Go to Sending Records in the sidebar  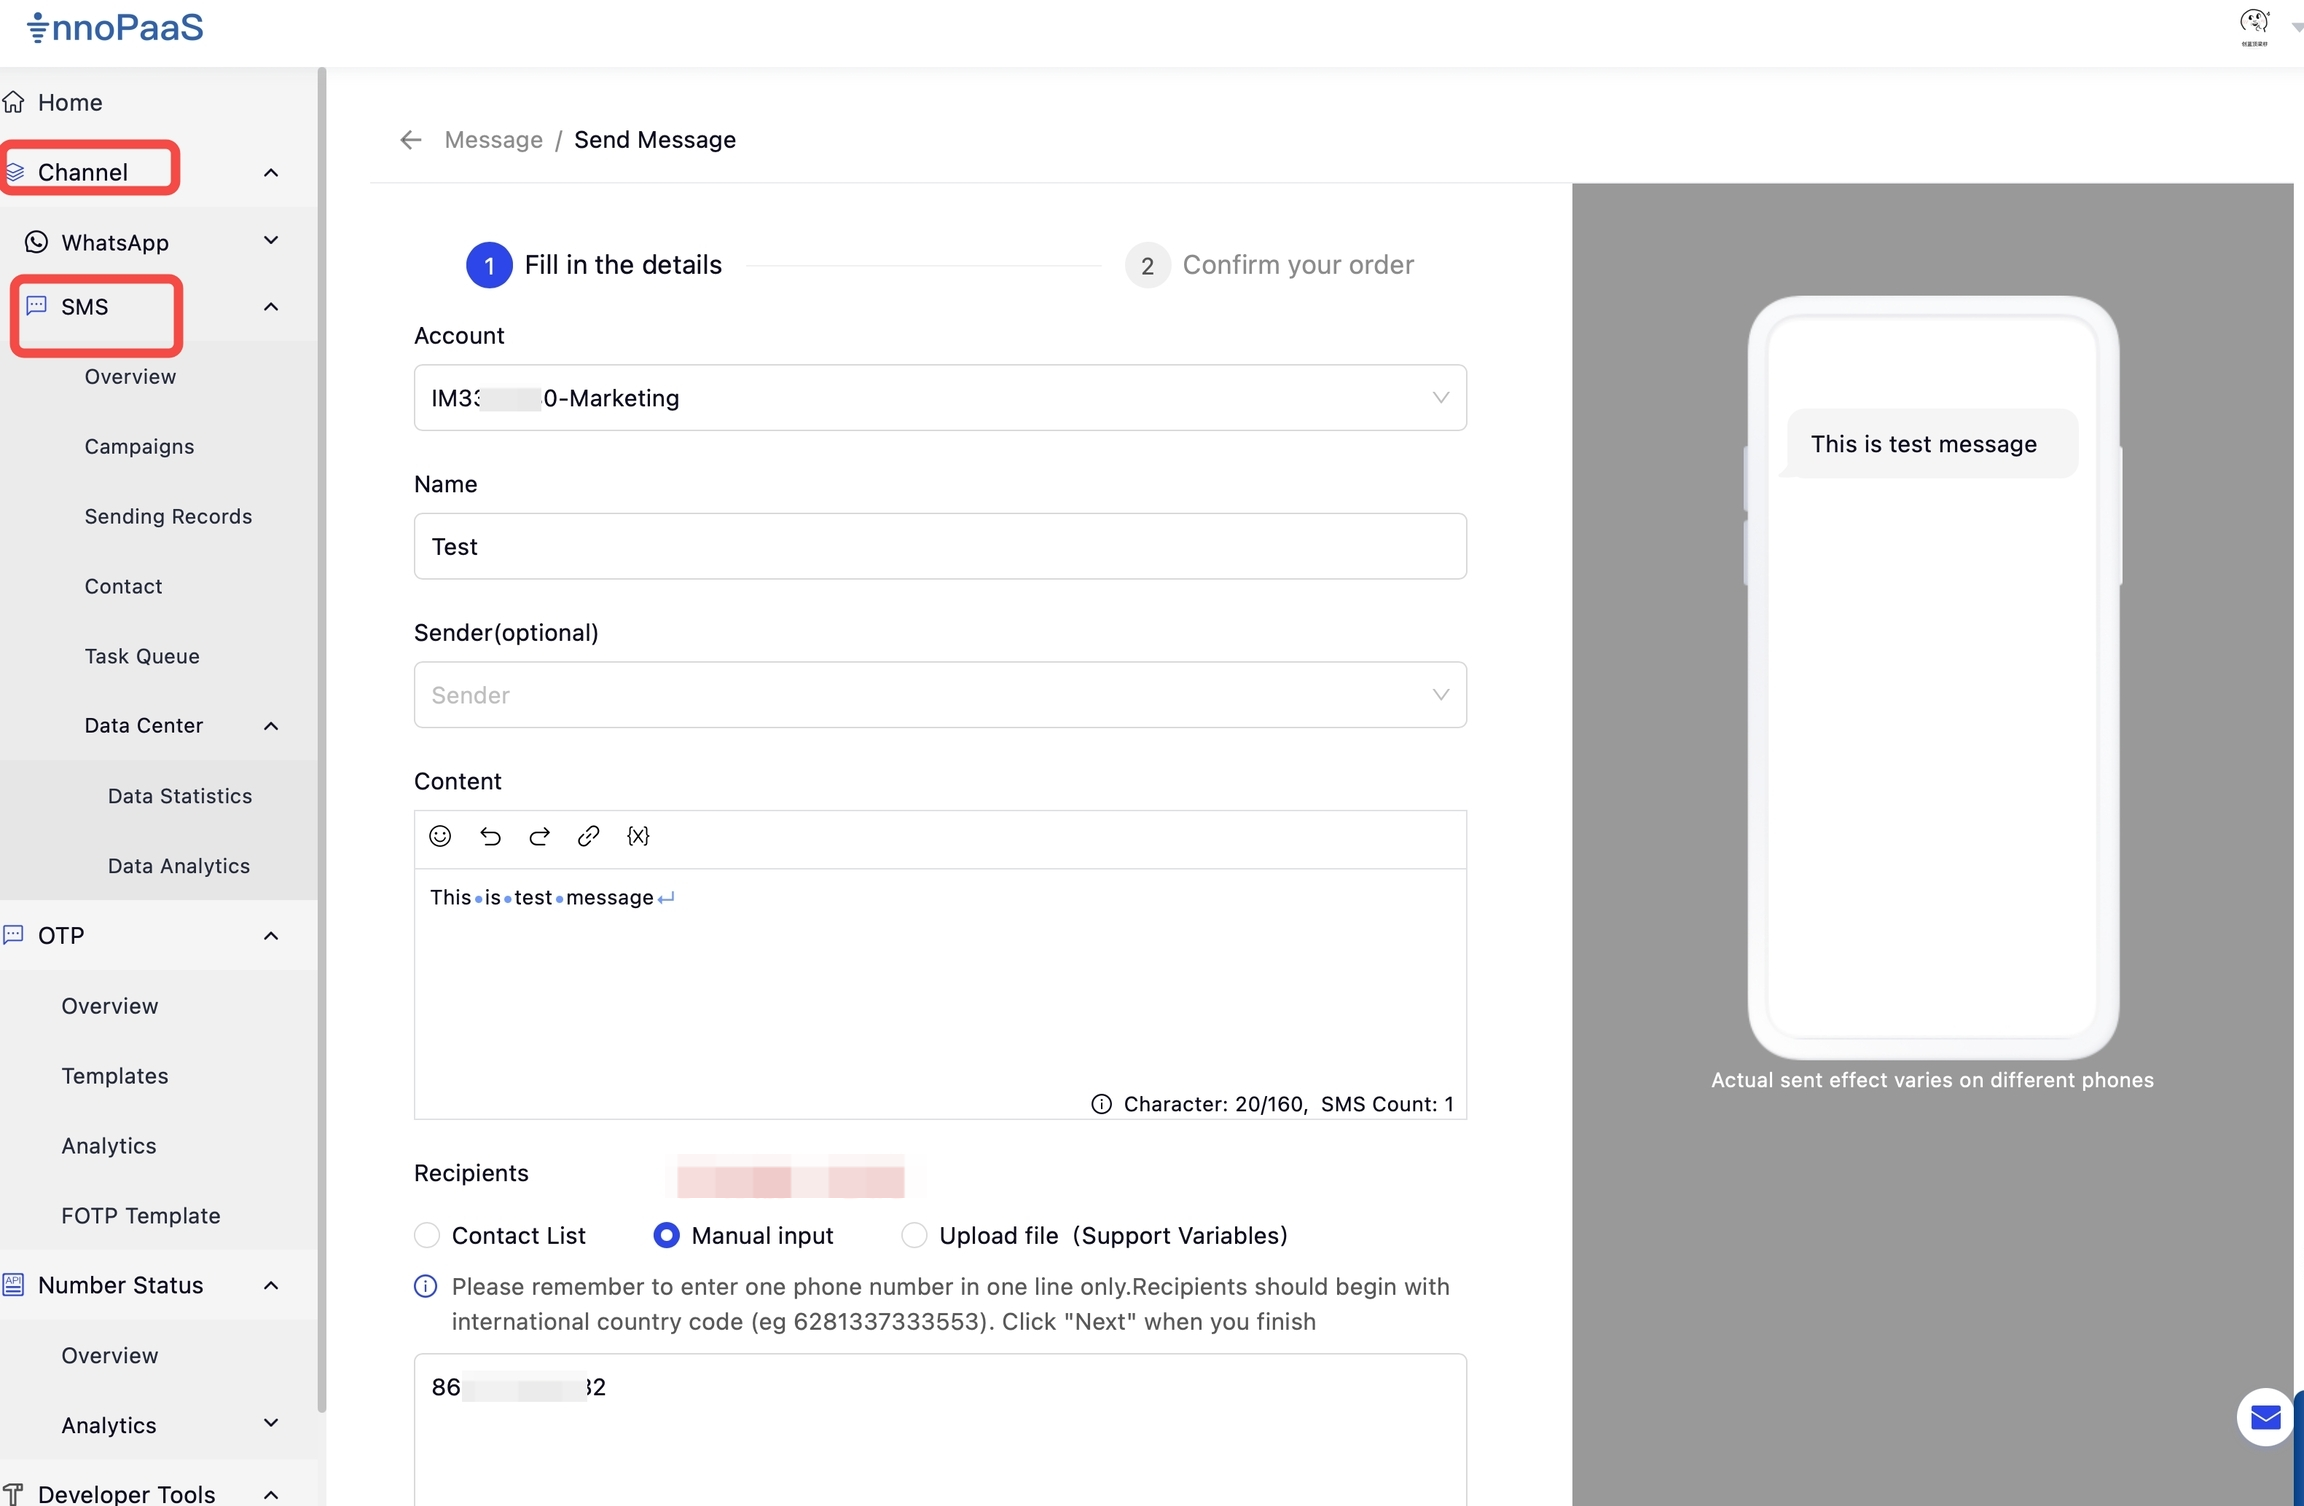coord(168,516)
